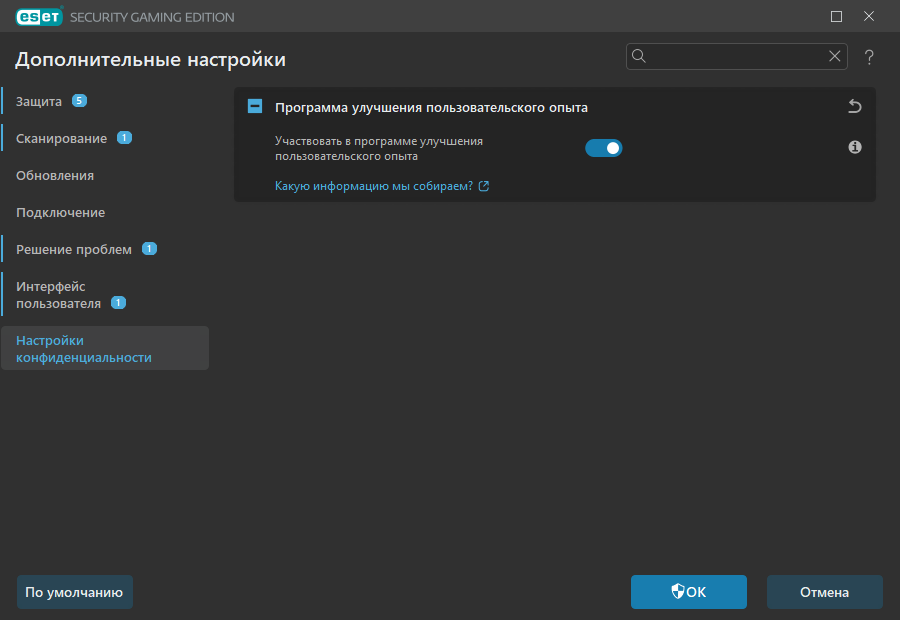Open help via the question mark icon
This screenshot has height=620, width=900.
pos(869,57)
